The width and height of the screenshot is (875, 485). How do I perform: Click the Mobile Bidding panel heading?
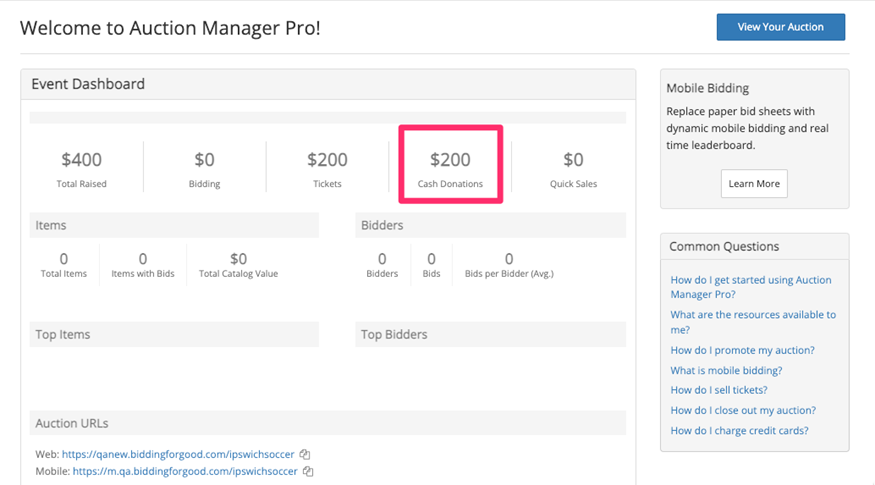click(x=707, y=88)
